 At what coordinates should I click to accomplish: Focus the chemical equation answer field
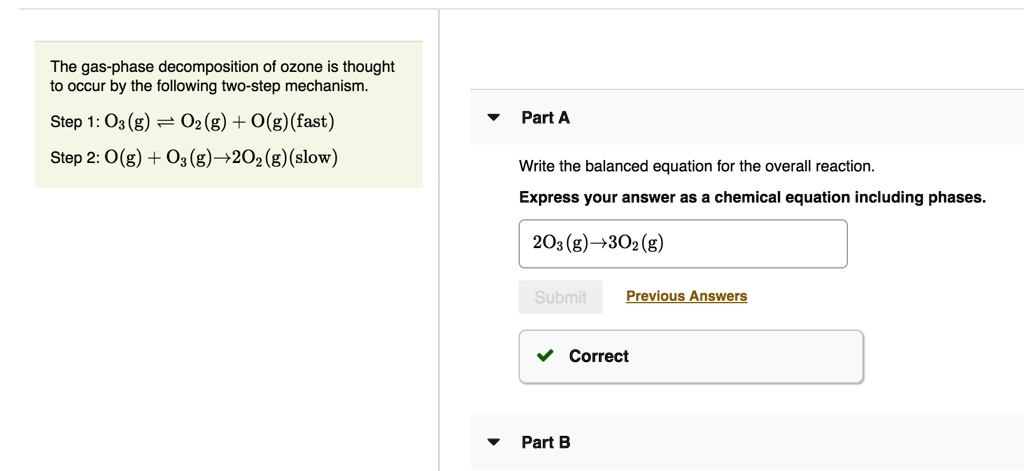(x=682, y=244)
